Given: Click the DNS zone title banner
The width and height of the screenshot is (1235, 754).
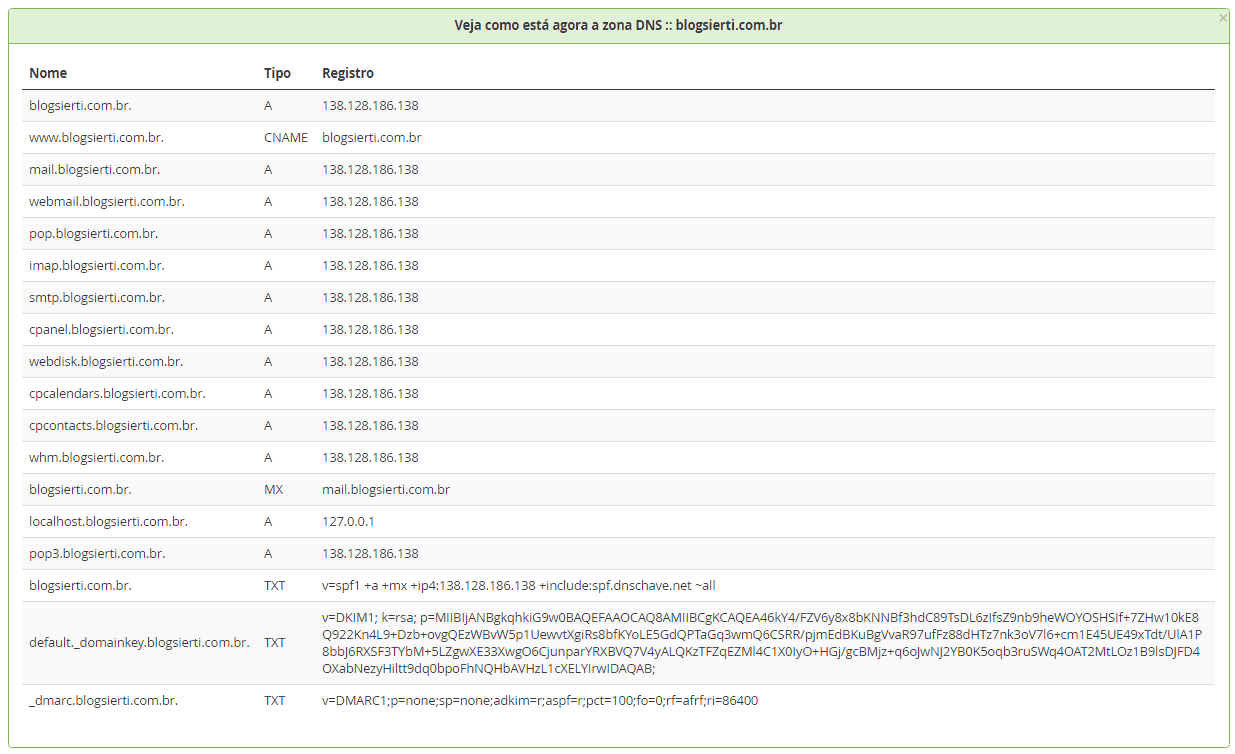Looking at the screenshot, I should pos(618,25).
